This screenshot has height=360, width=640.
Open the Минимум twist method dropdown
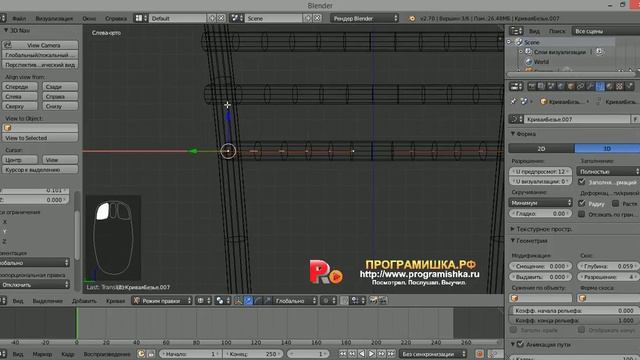540,203
